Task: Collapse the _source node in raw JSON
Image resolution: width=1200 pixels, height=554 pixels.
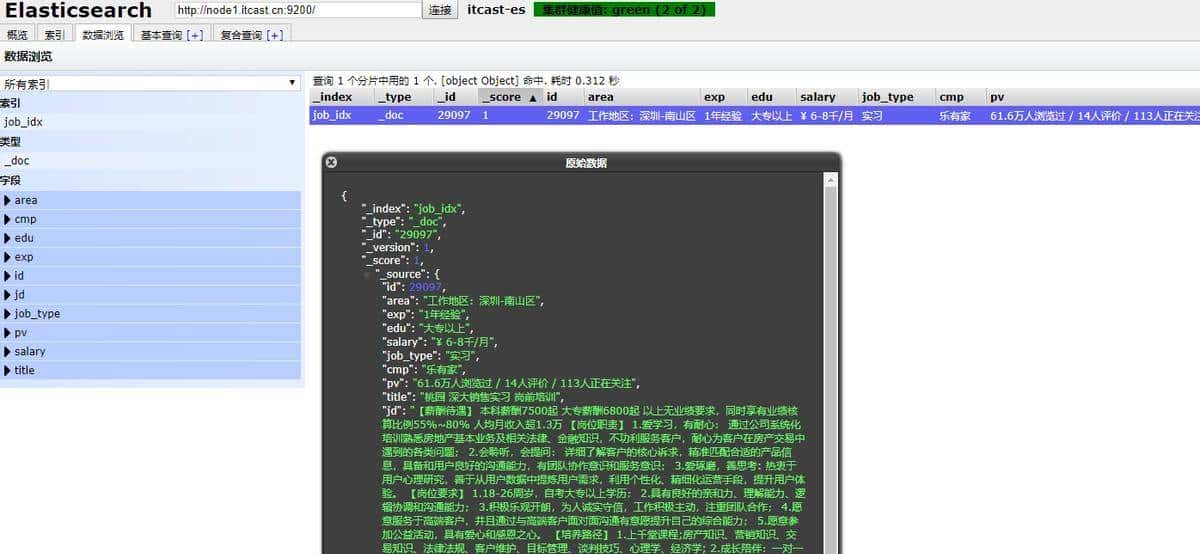Action: coord(367,274)
